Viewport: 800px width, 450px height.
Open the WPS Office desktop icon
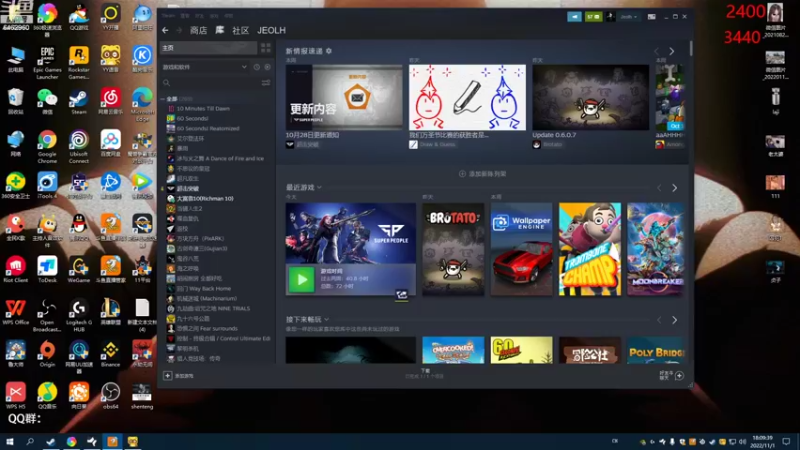(15, 312)
